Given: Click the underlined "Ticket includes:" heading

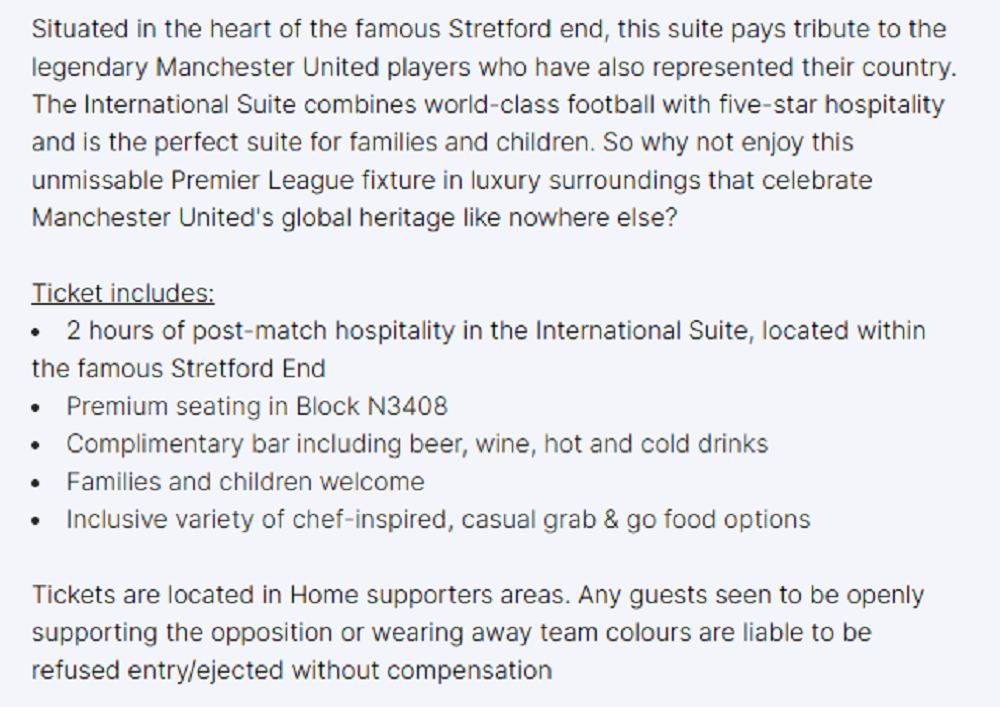Looking at the screenshot, I should [123, 293].
